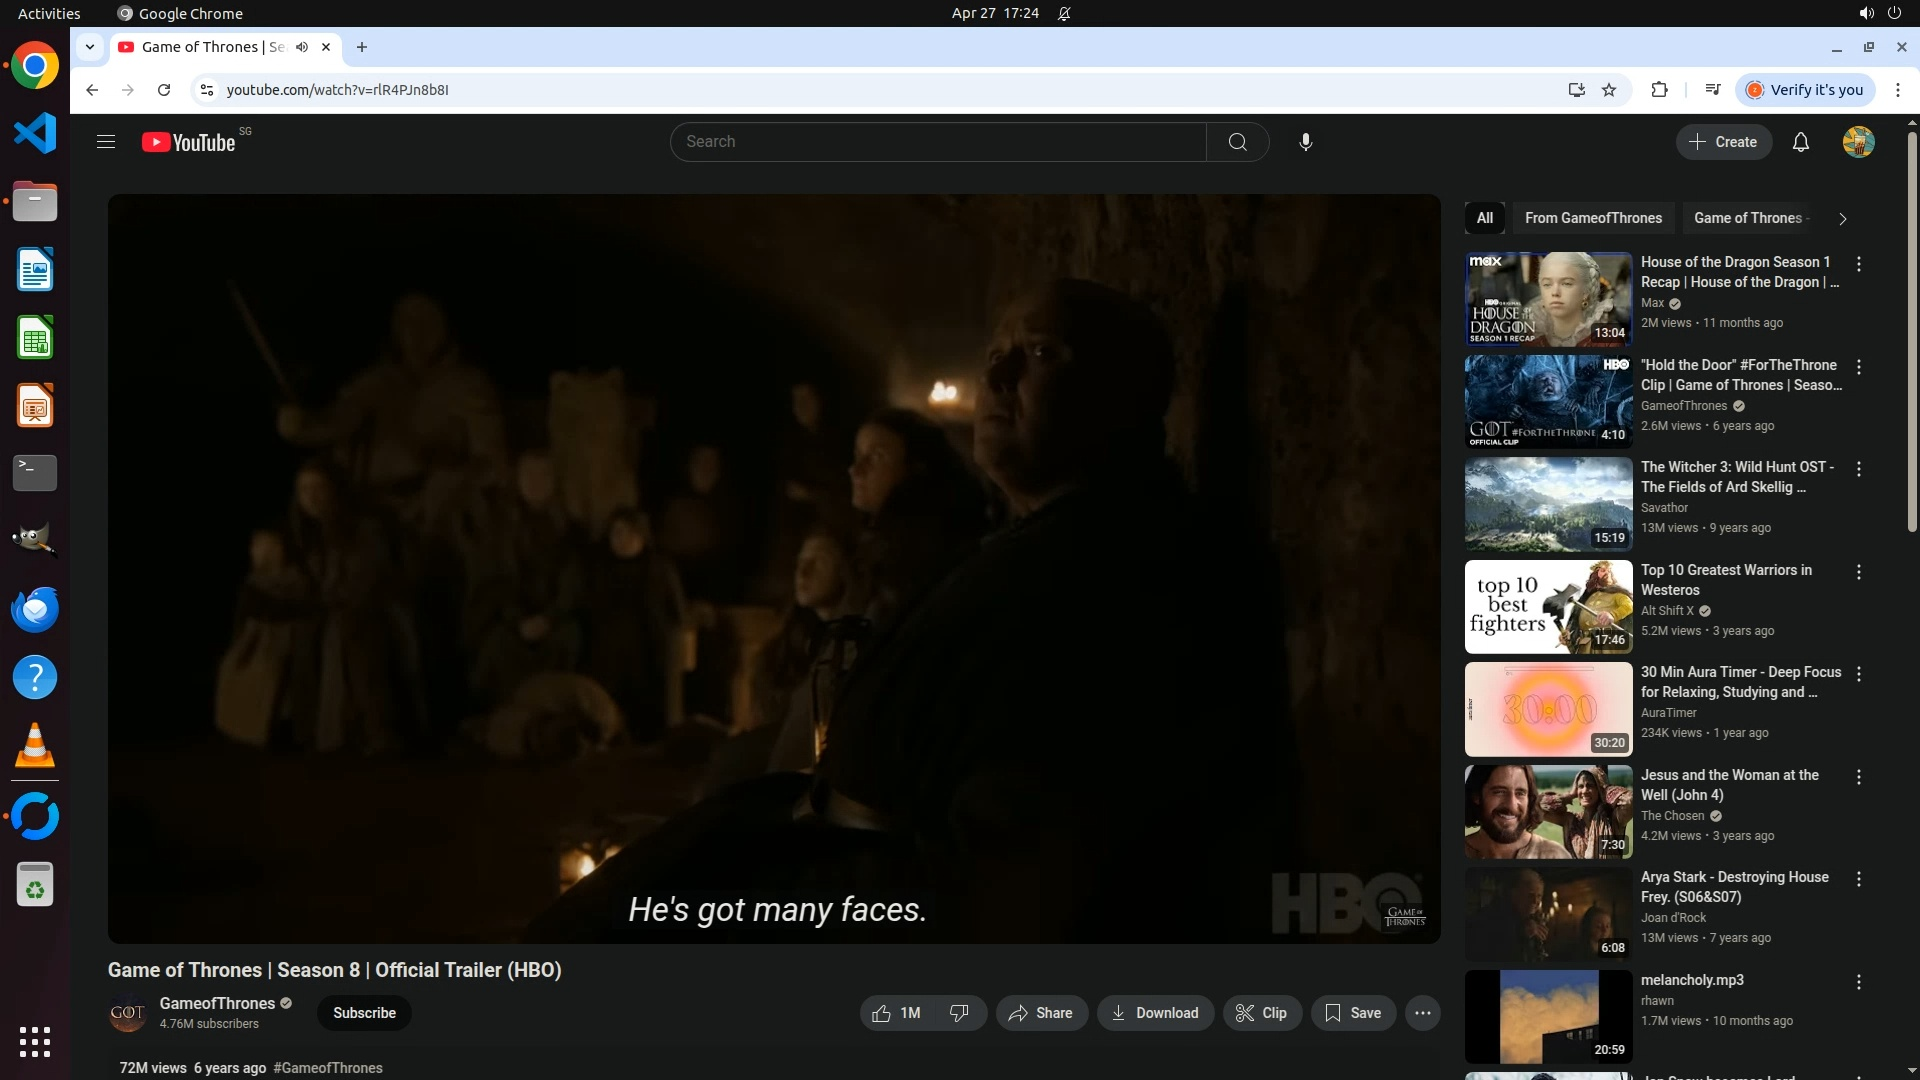Open YouTube notifications bell
The image size is (1920, 1080).
[1800, 142]
